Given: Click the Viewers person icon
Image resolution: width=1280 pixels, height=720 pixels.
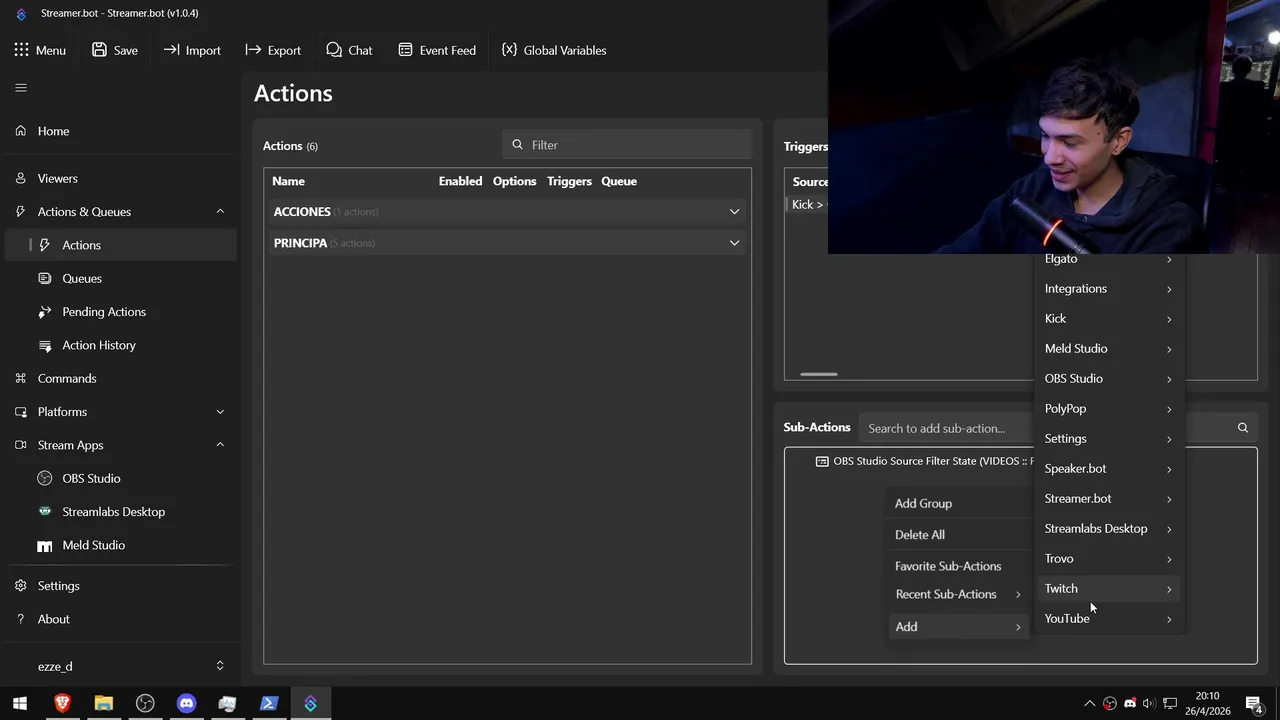Looking at the screenshot, I should (x=21, y=178).
